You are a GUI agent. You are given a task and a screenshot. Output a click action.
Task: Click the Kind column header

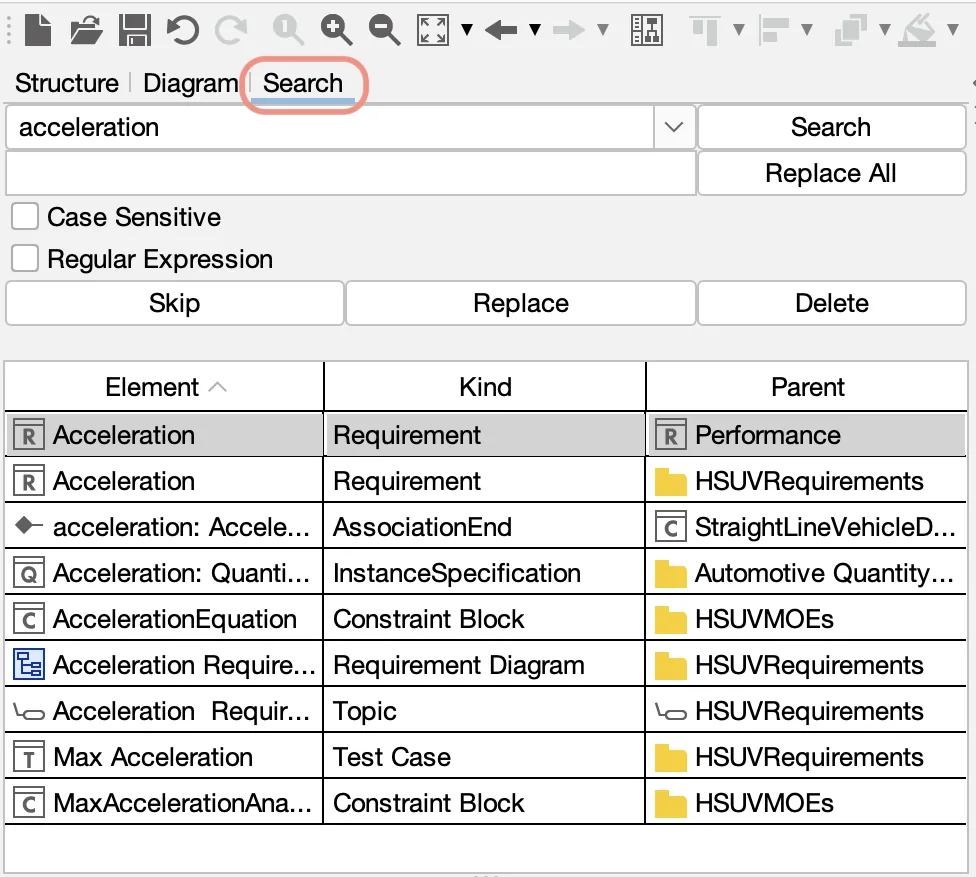coord(485,387)
